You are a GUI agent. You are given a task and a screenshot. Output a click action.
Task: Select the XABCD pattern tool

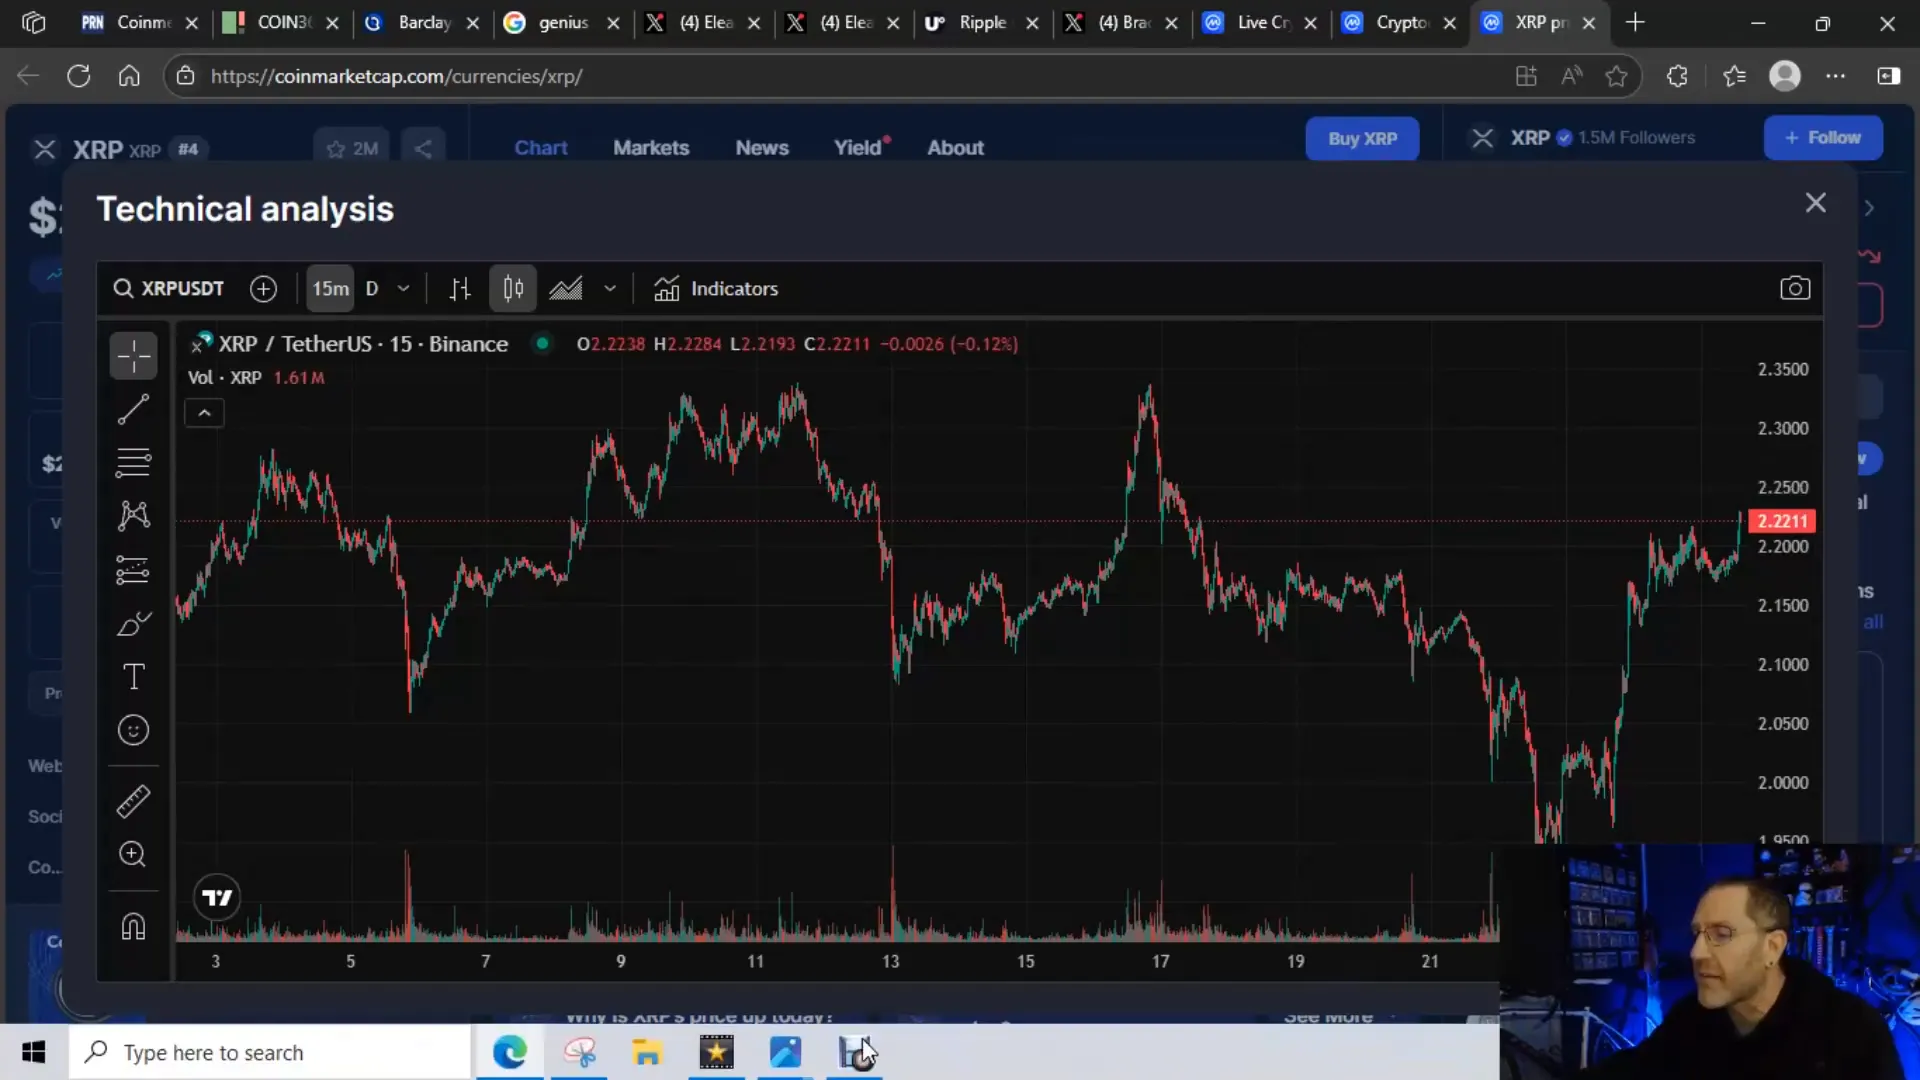[133, 516]
